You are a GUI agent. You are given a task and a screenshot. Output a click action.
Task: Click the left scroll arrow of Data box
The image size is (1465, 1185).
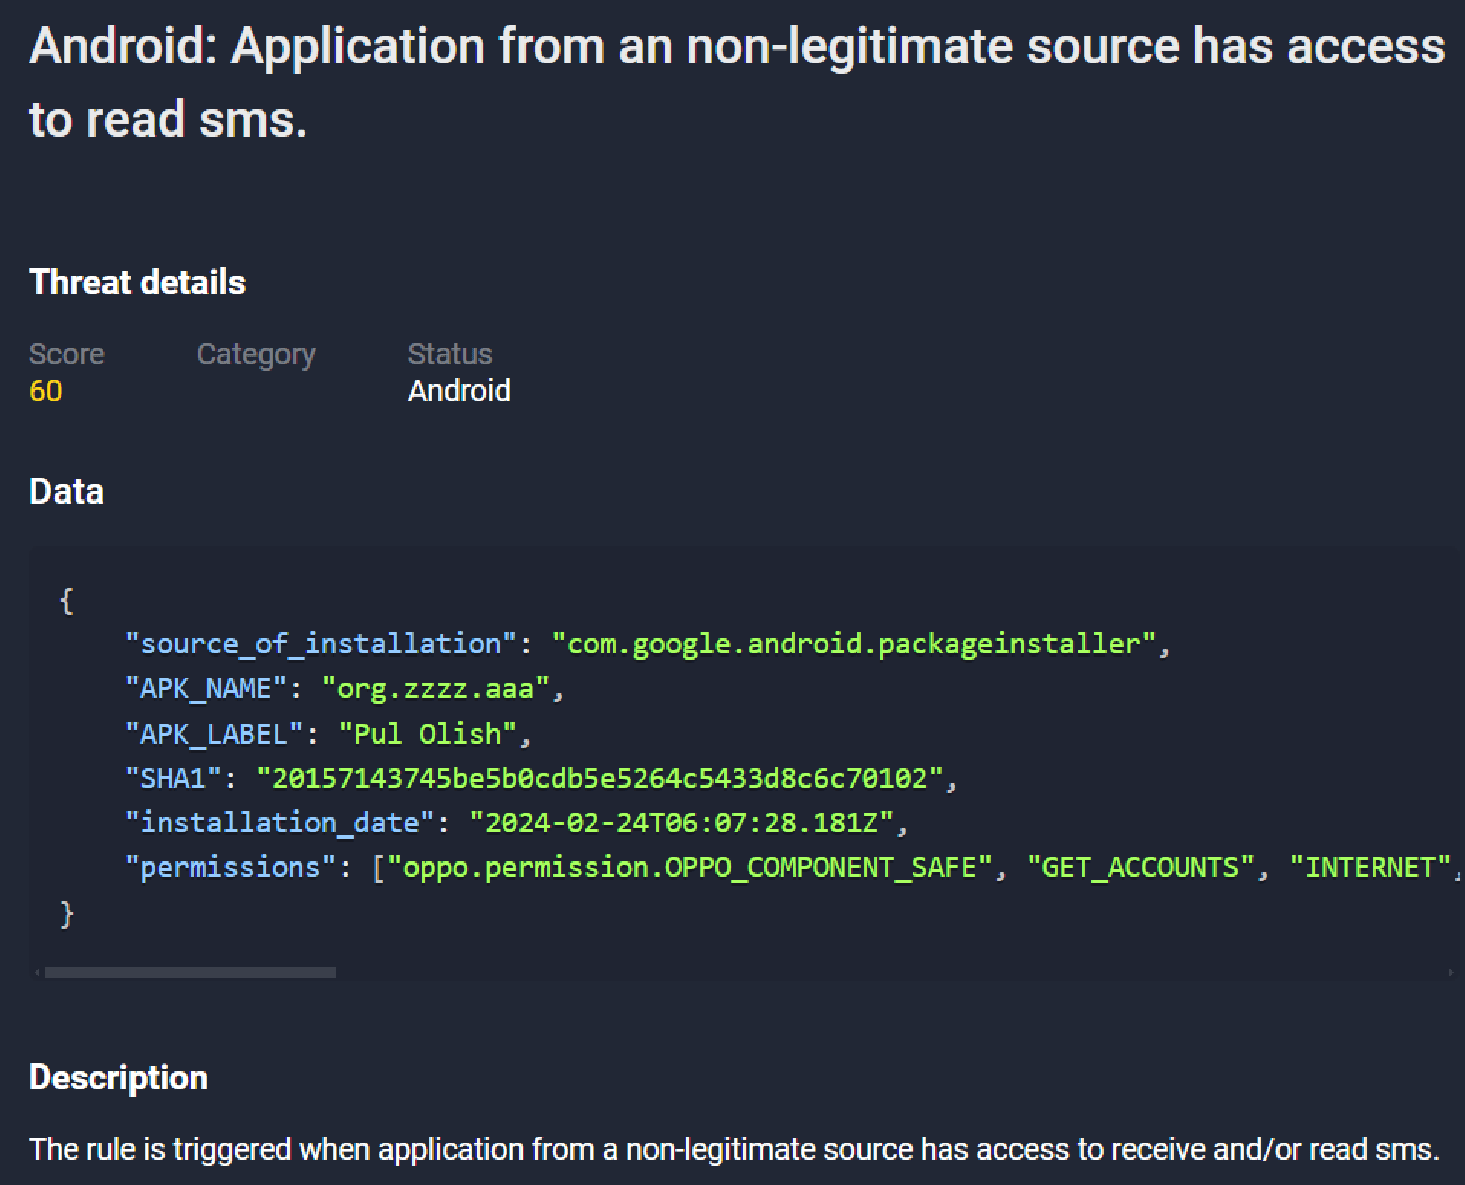(x=37, y=972)
